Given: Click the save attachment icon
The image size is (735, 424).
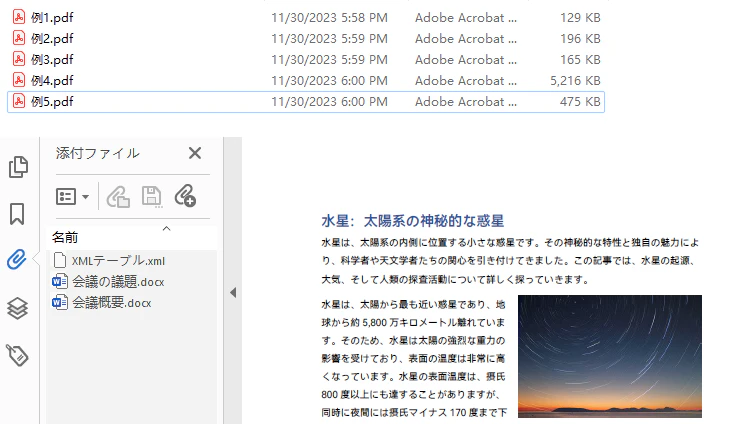Looking at the screenshot, I should pyautogui.click(x=151, y=197).
